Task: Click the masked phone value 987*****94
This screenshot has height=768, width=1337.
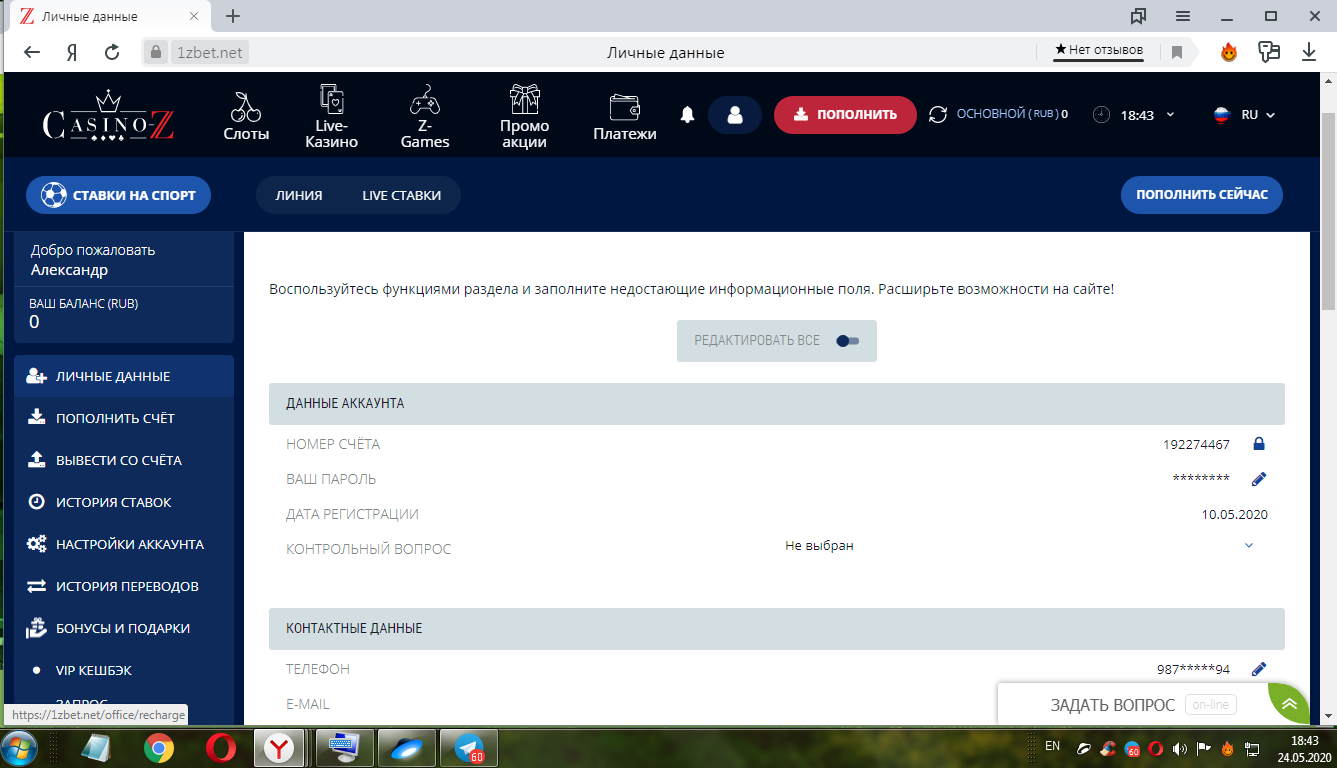Action: coord(1193,669)
